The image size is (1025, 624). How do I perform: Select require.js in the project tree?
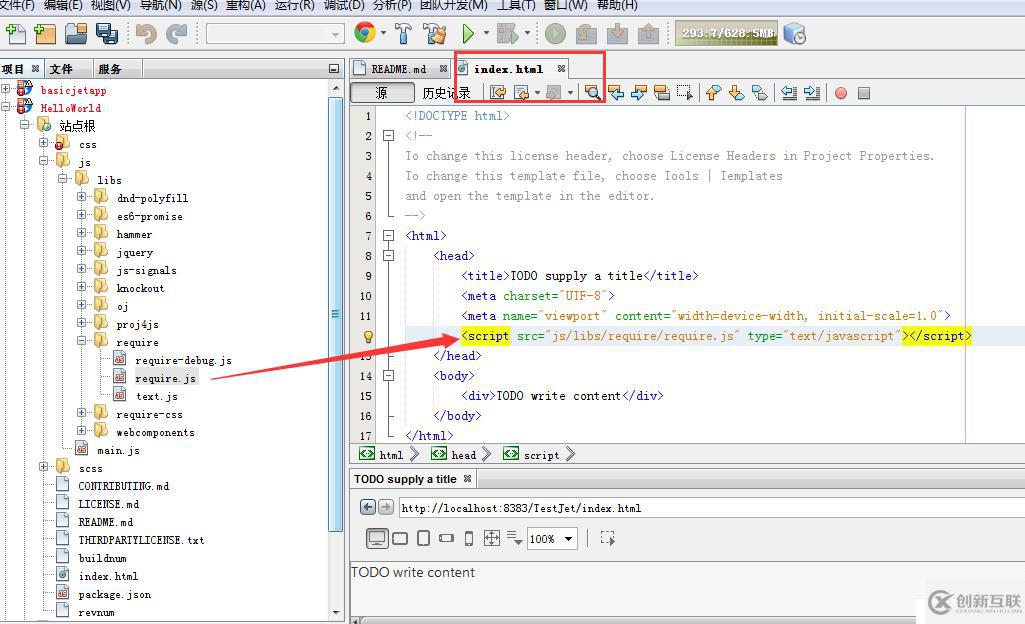(165, 378)
